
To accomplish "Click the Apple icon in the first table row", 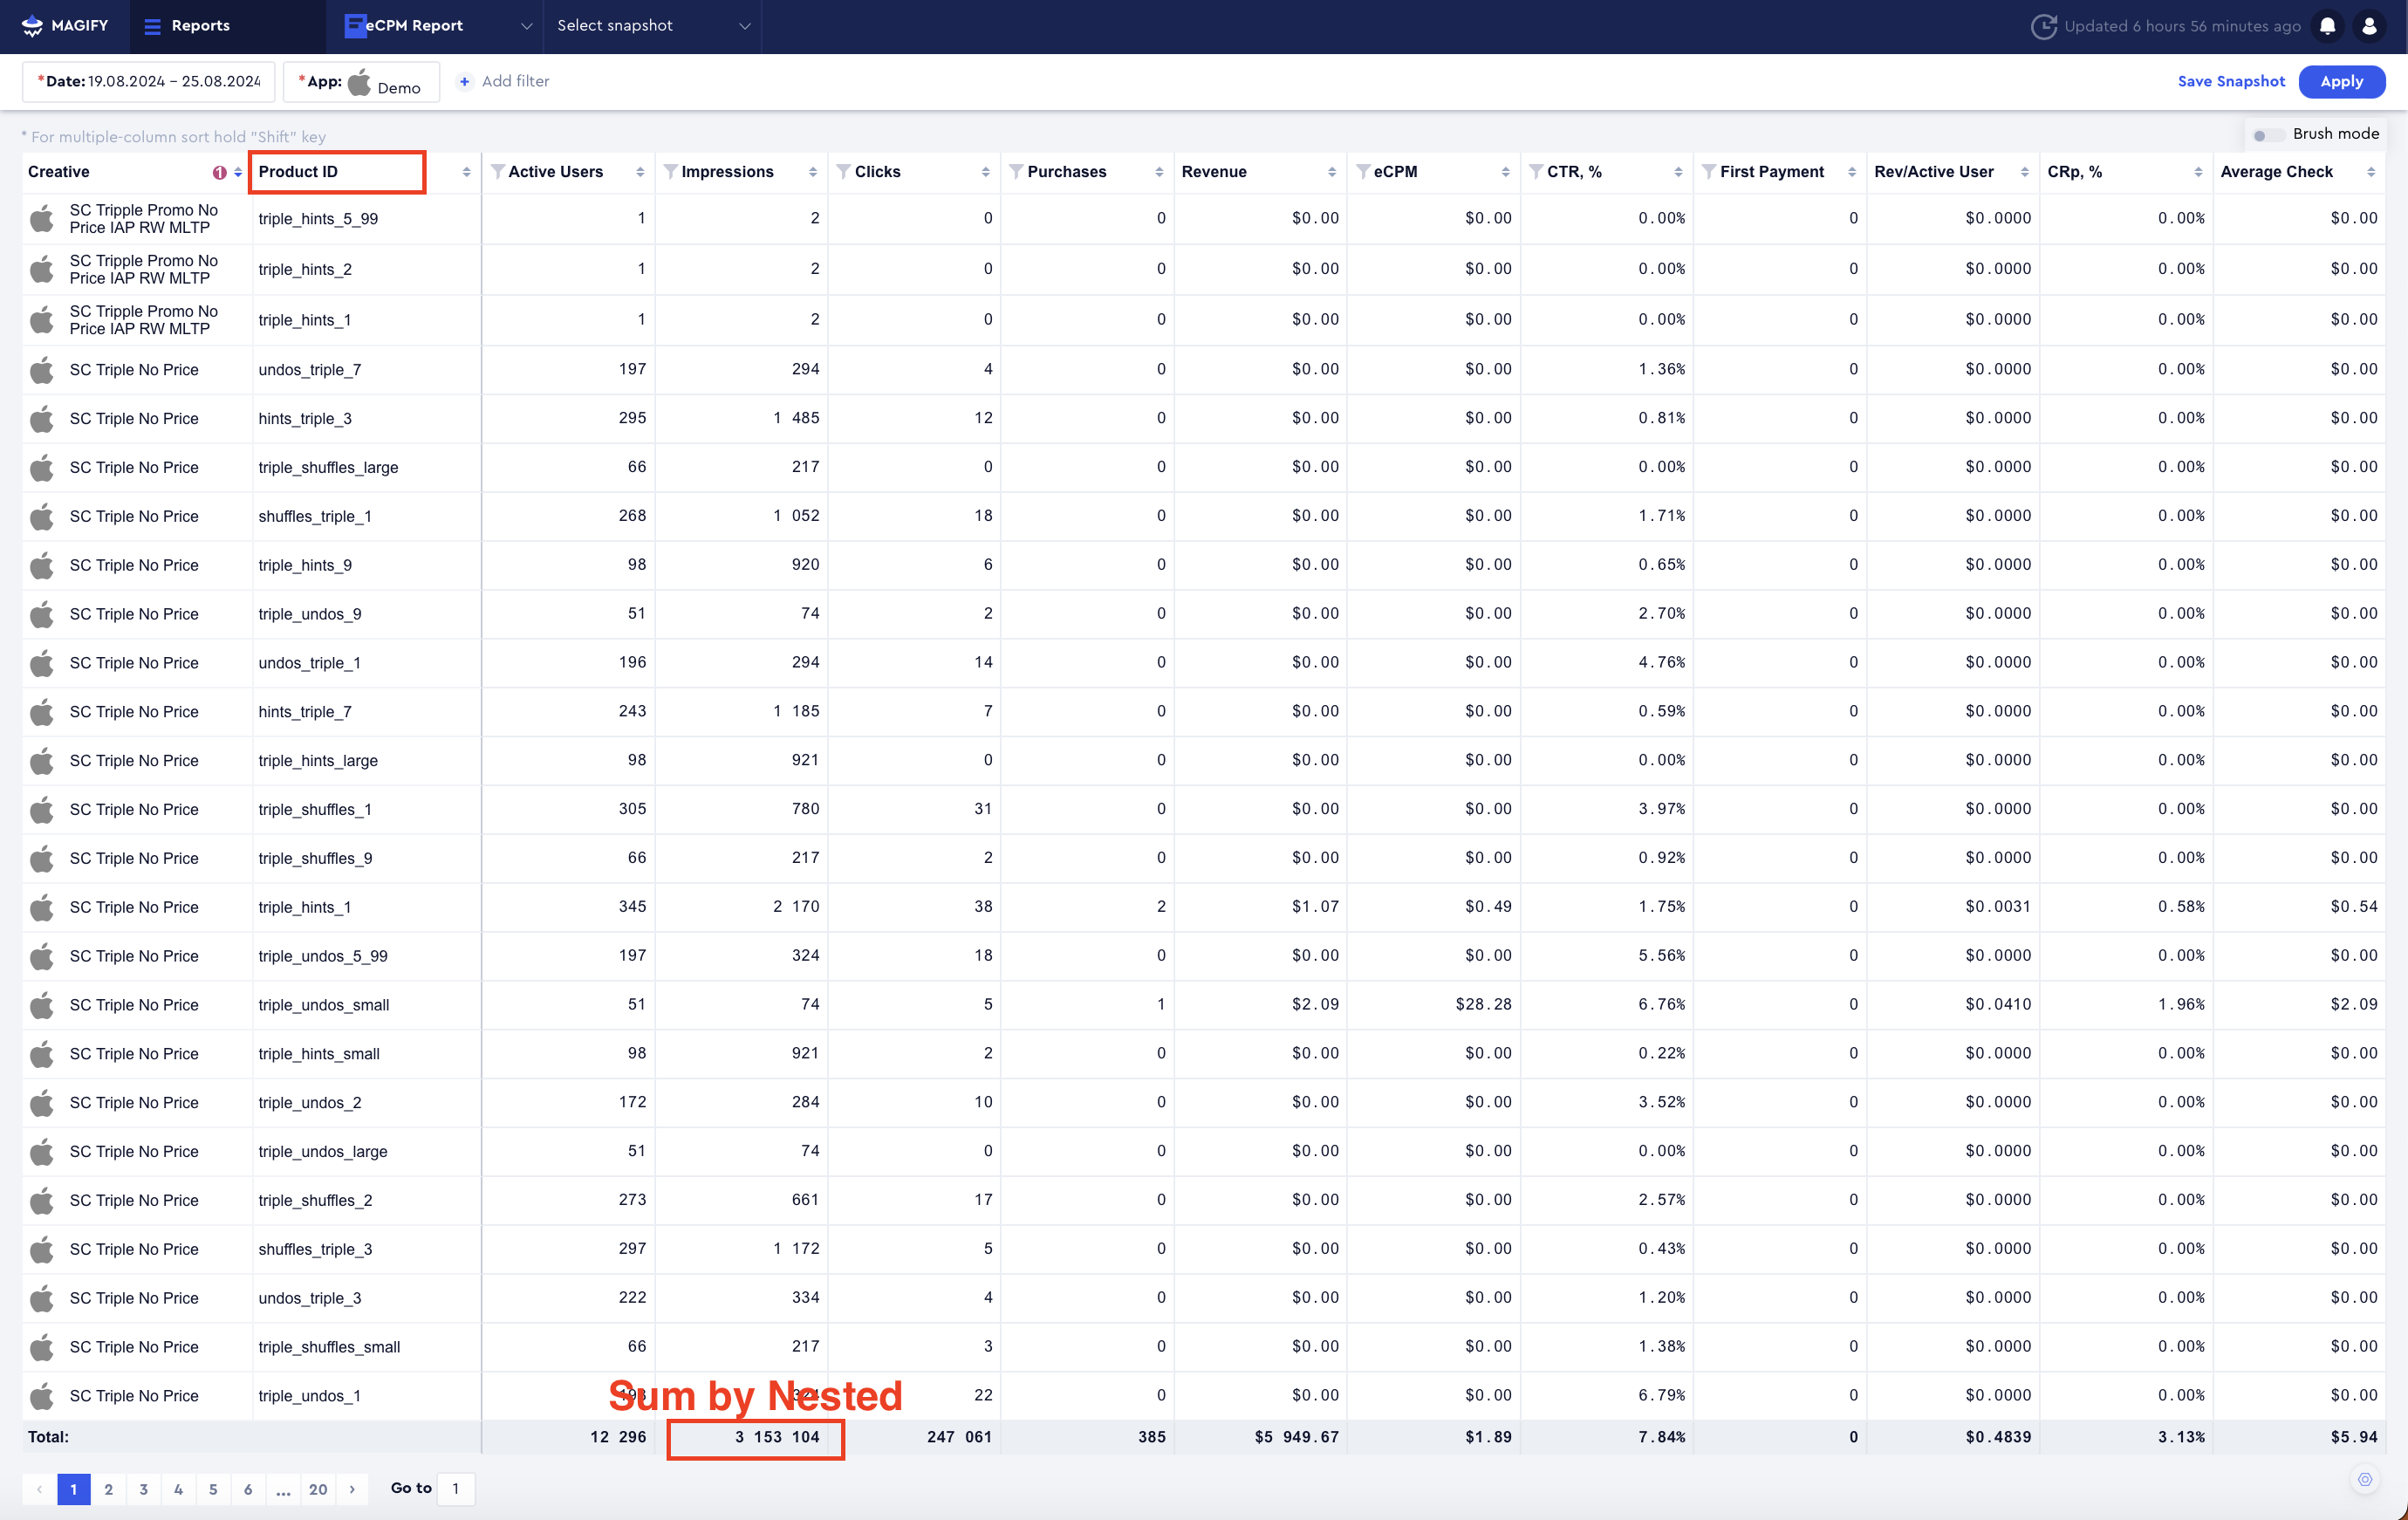I will click(41, 218).
